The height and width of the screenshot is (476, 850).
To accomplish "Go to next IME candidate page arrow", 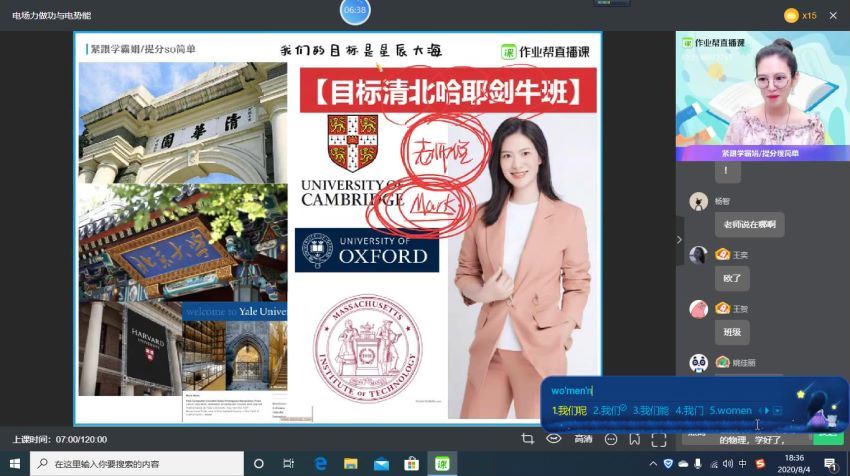I will coord(767,410).
